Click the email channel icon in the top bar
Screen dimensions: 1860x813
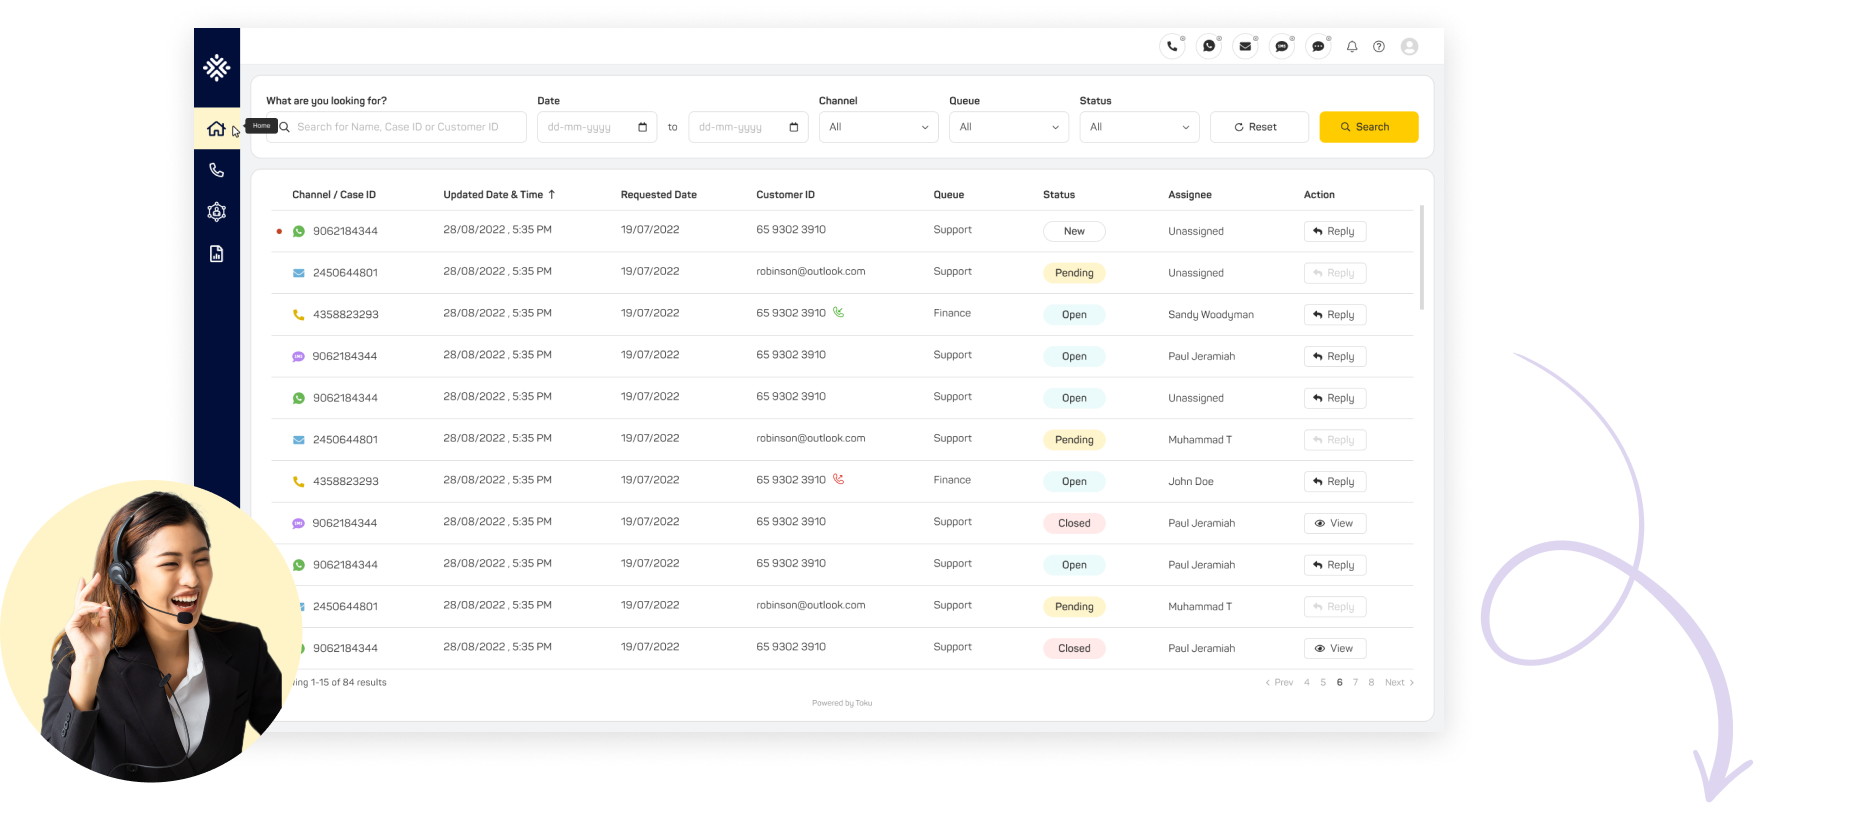[1245, 46]
